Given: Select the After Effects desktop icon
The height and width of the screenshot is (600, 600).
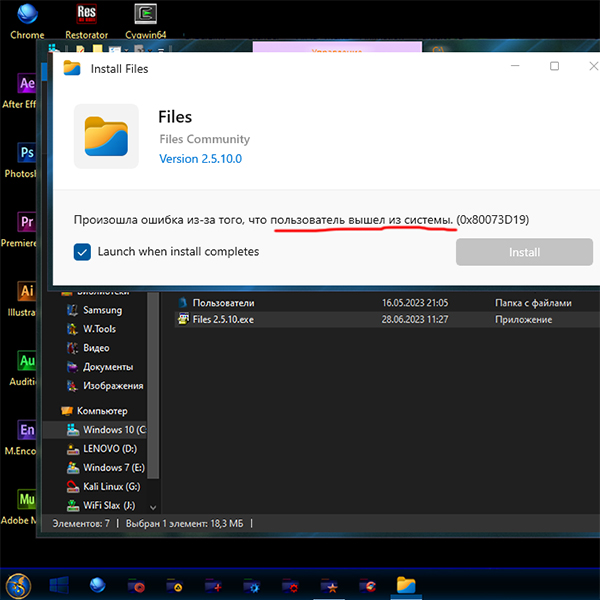Looking at the screenshot, I should (19, 91).
